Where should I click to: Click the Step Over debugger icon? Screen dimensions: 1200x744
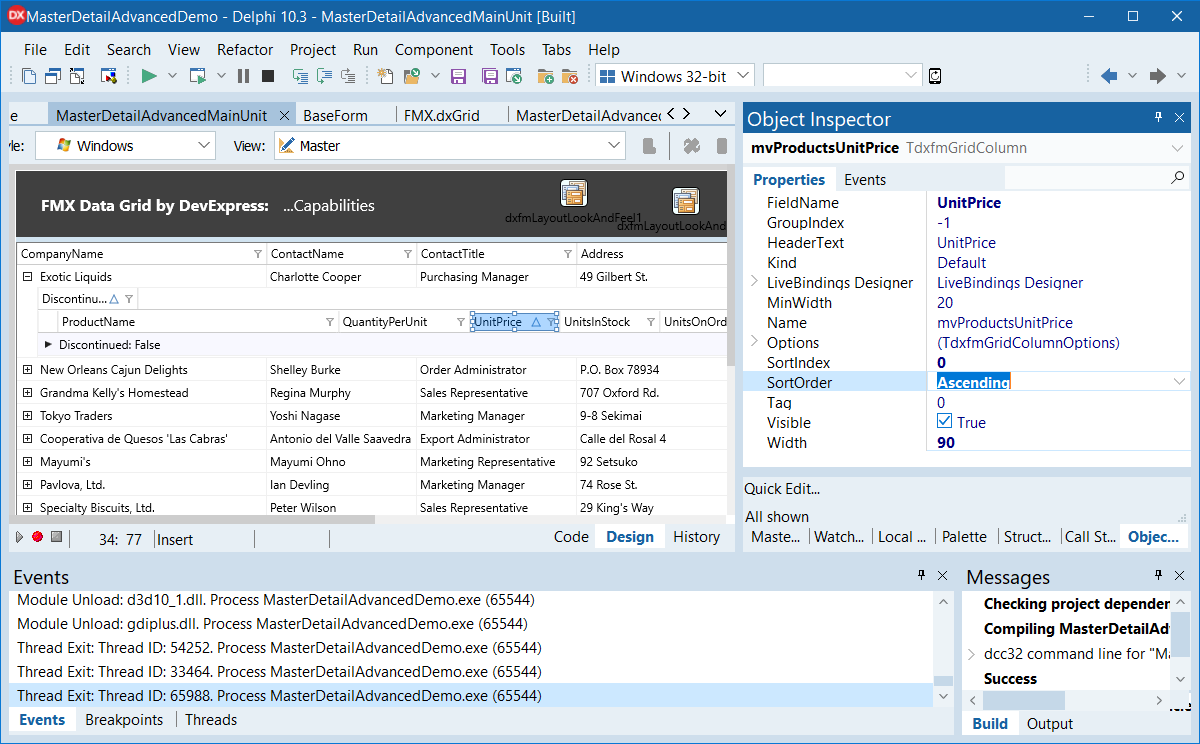[324, 76]
